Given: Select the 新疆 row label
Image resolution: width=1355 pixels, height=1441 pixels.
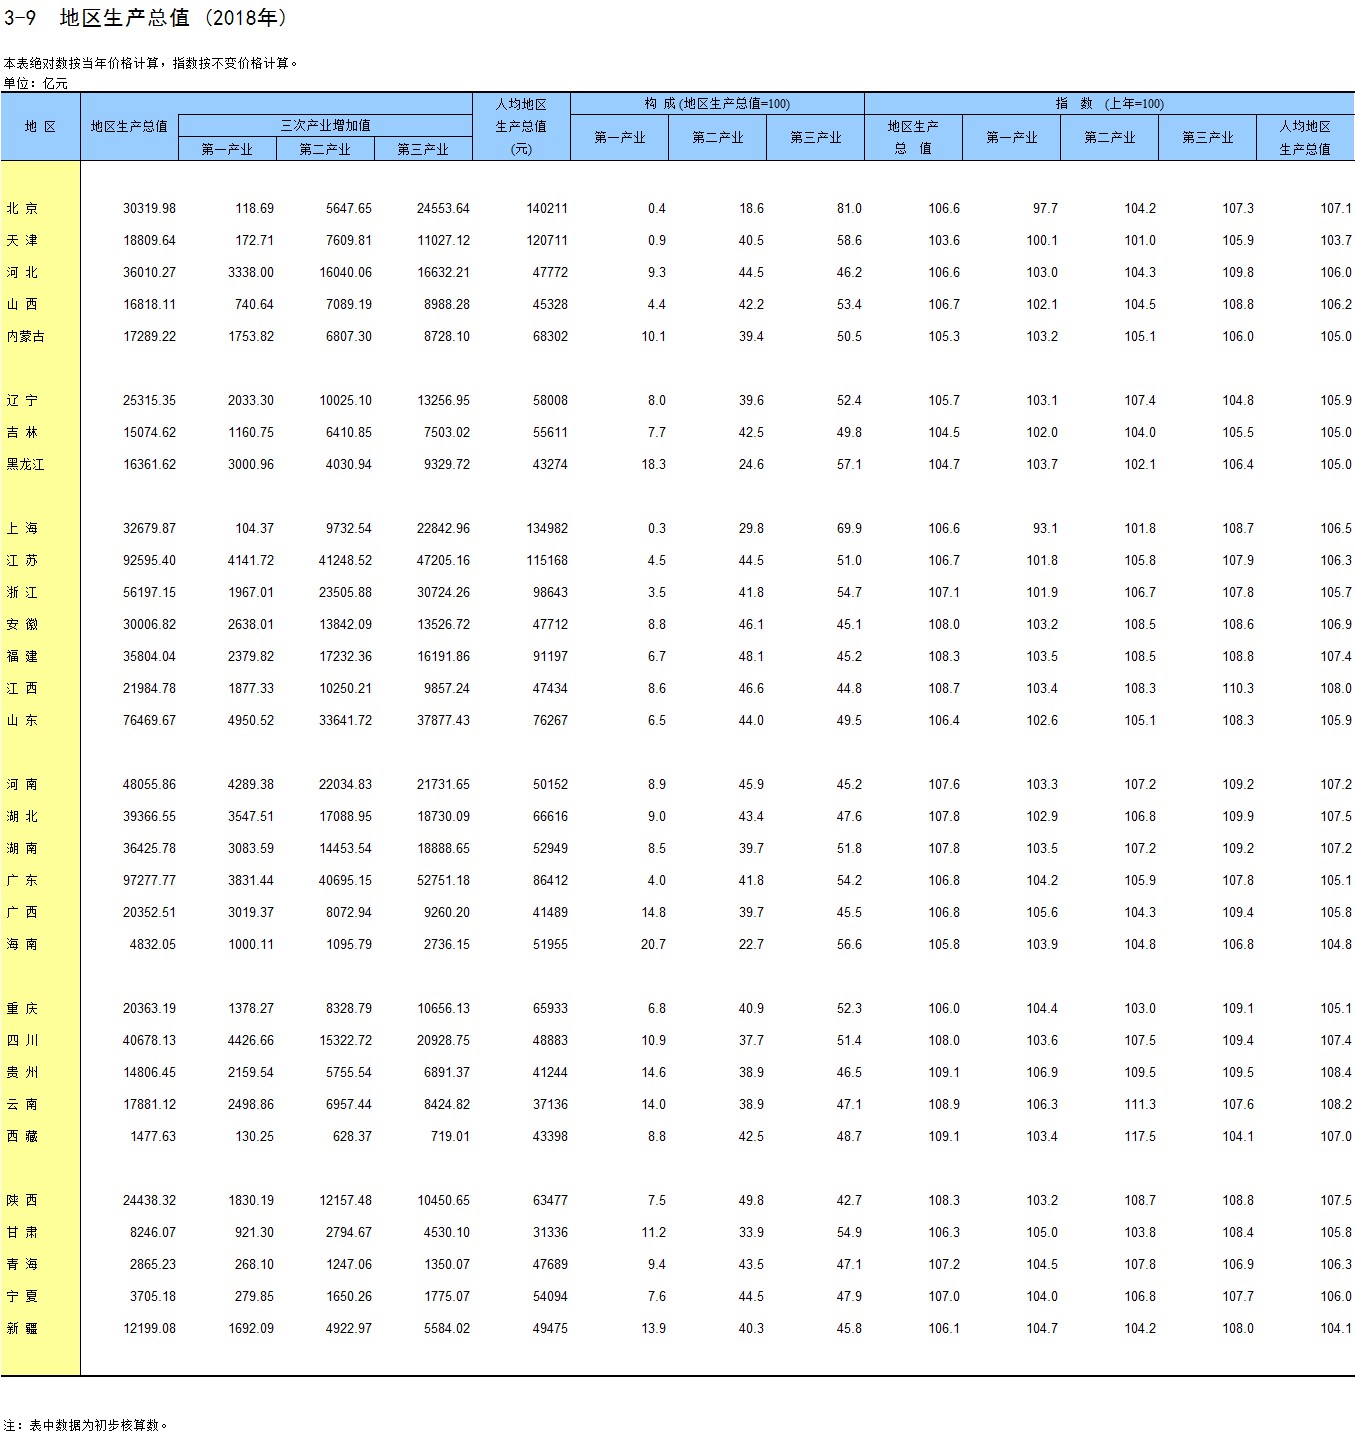Looking at the screenshot, I should (x=22, y=1328).
